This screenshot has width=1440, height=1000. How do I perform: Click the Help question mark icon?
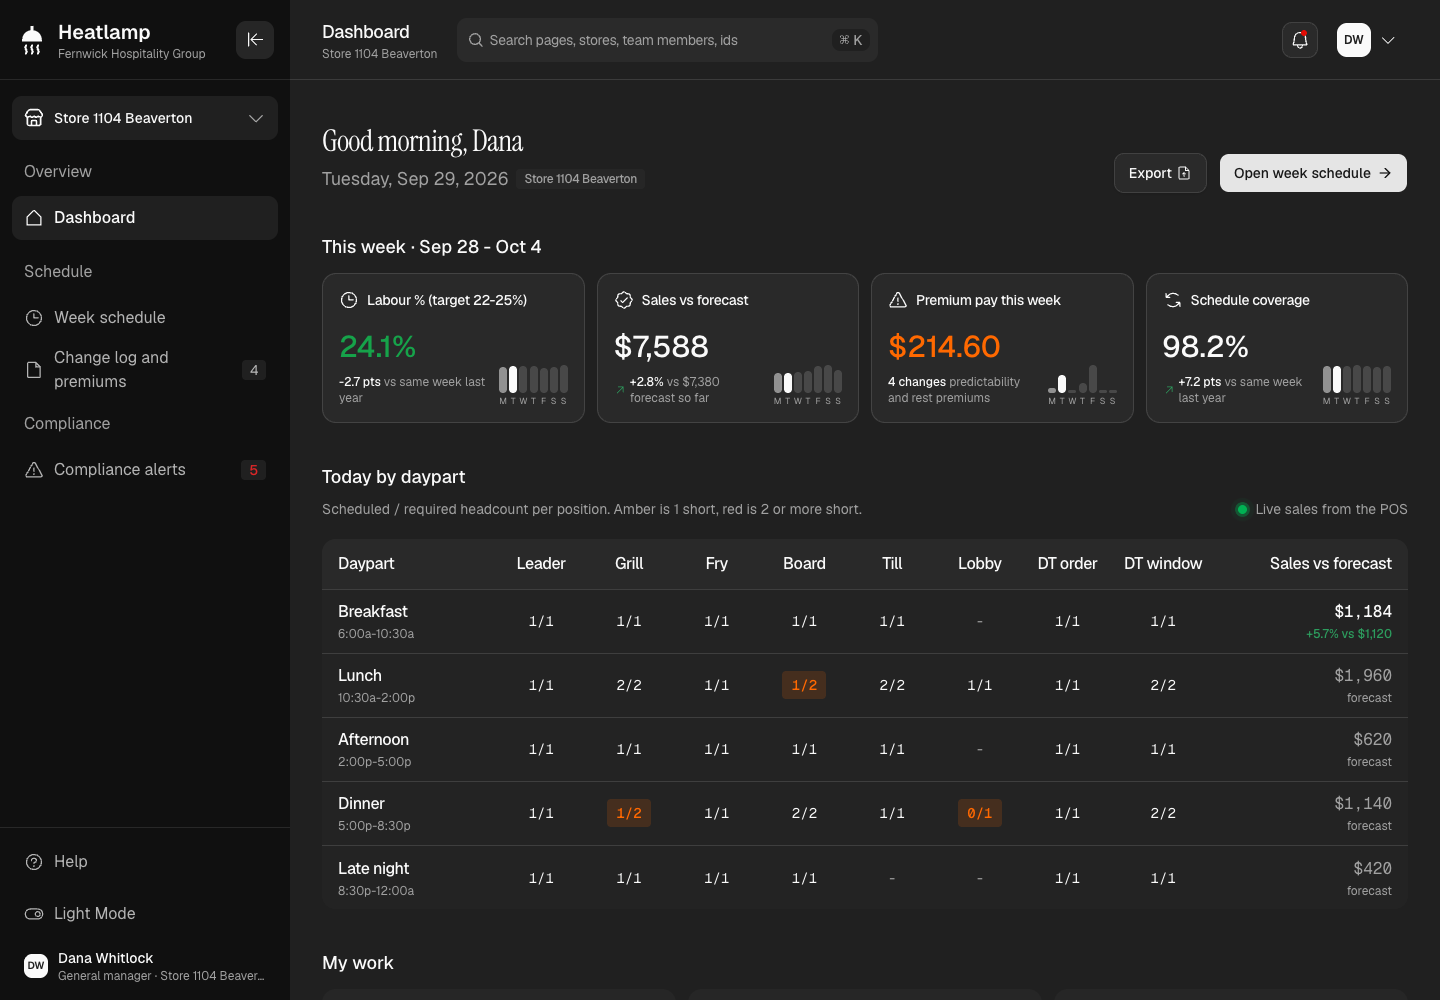pyautogui.click(x=34, y=862)
